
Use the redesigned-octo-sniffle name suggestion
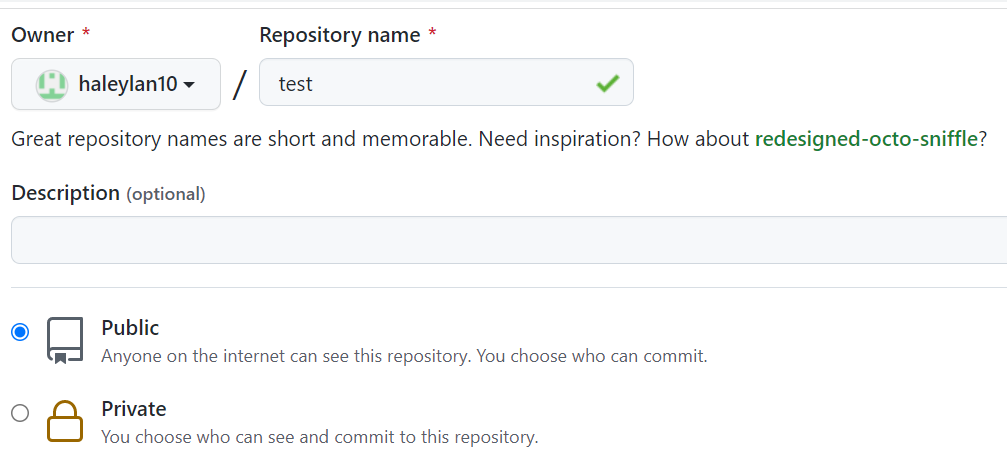point(865,139)
